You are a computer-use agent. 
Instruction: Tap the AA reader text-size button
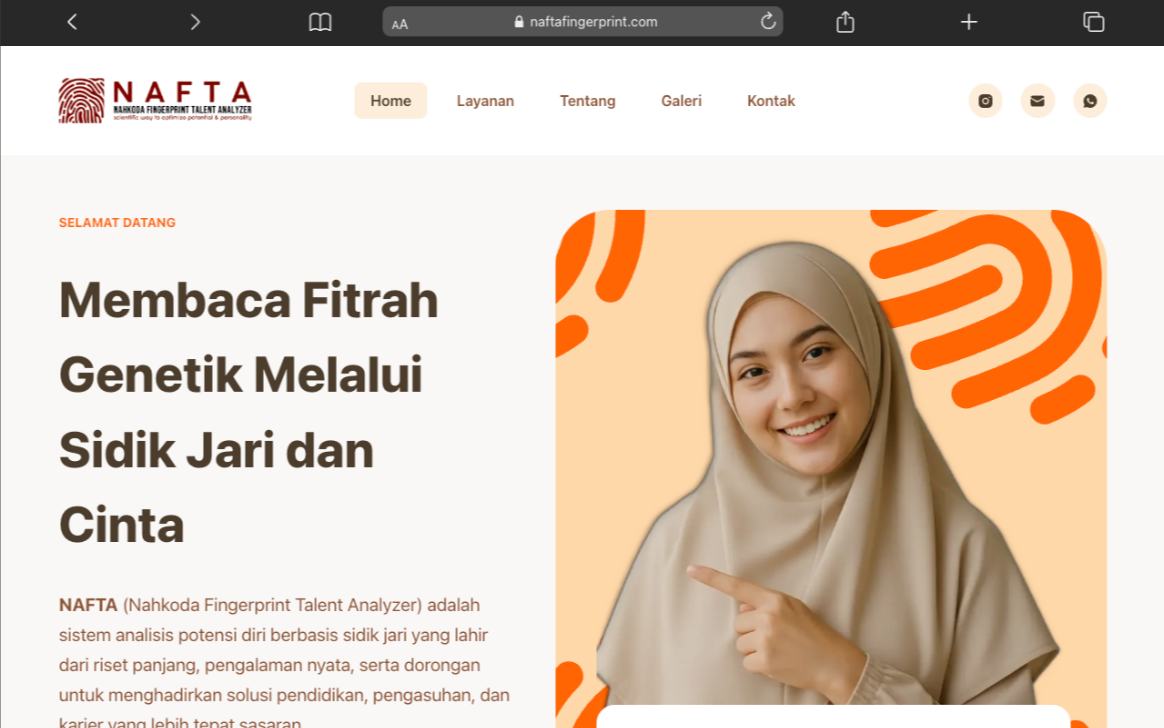[x=400, y=24]
